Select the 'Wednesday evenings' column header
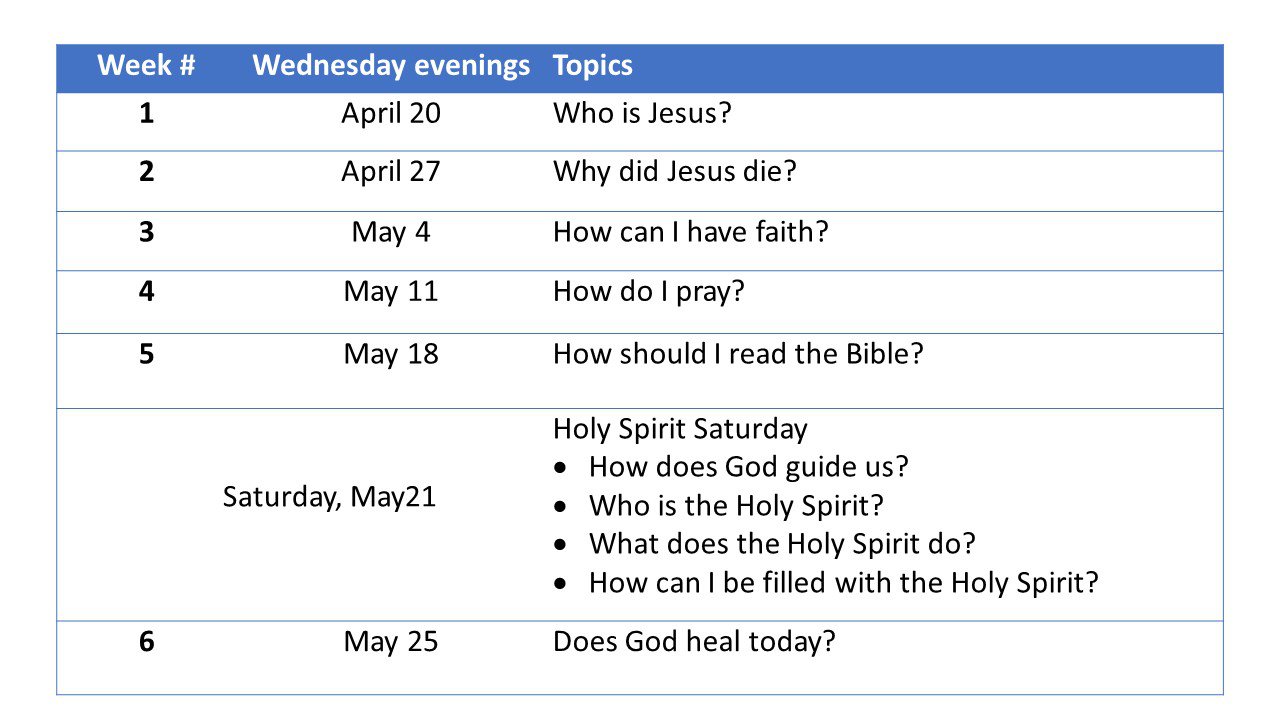Image resolution: width=1280 pixels, height=720 pixels. (x=391, y=67)
